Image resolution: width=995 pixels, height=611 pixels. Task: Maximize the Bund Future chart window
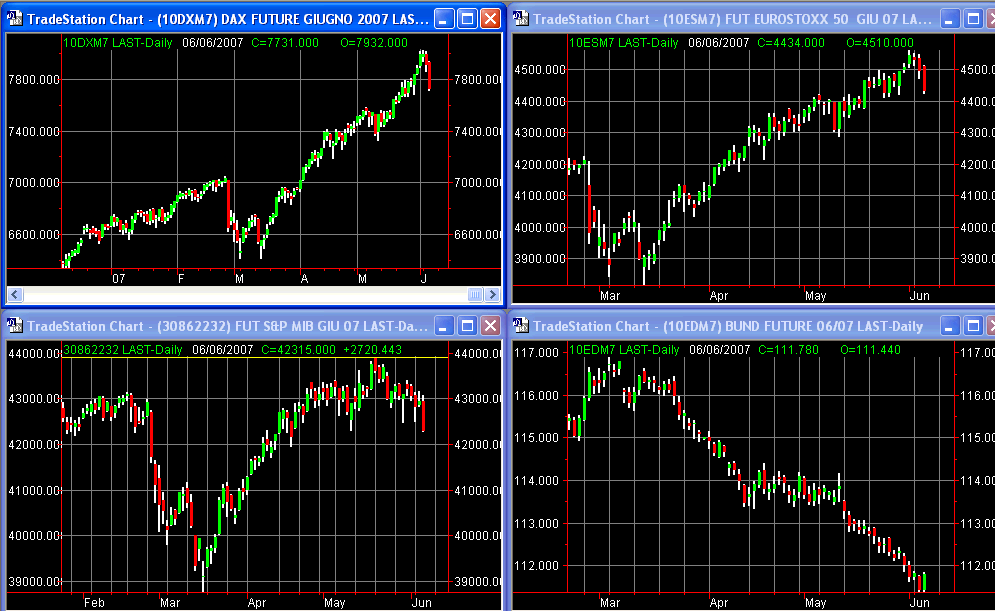tap(974, 326)
